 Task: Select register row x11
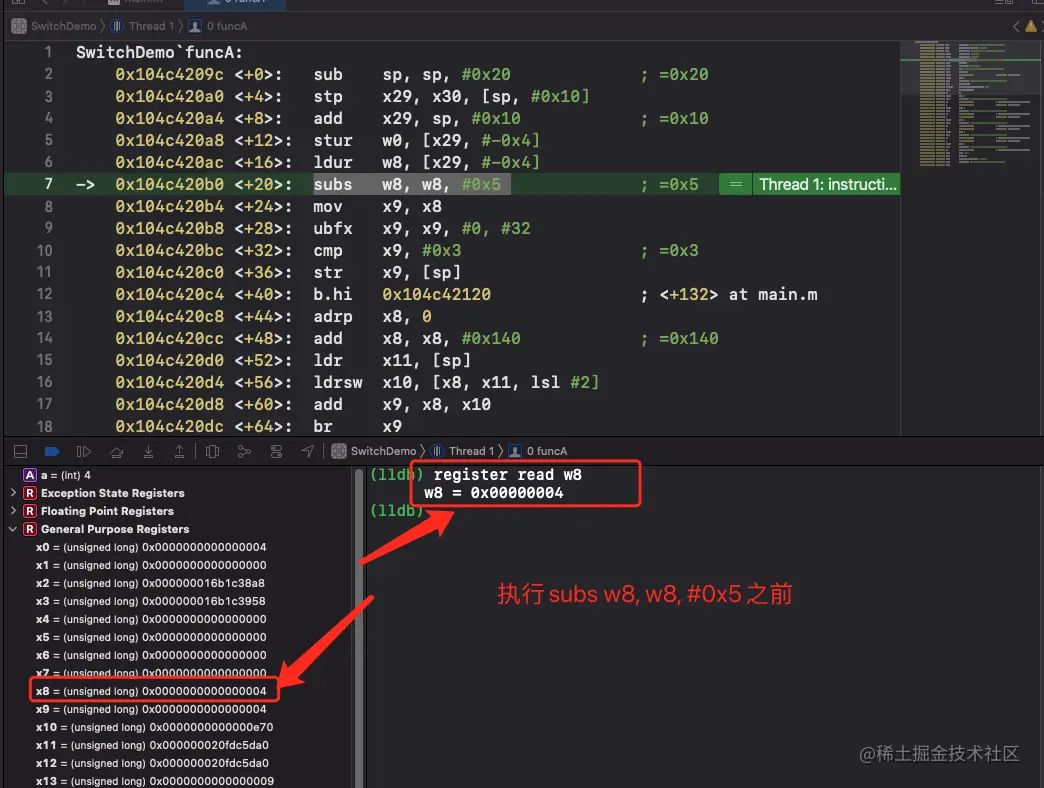pyautogui.click(x=152, y=745)
